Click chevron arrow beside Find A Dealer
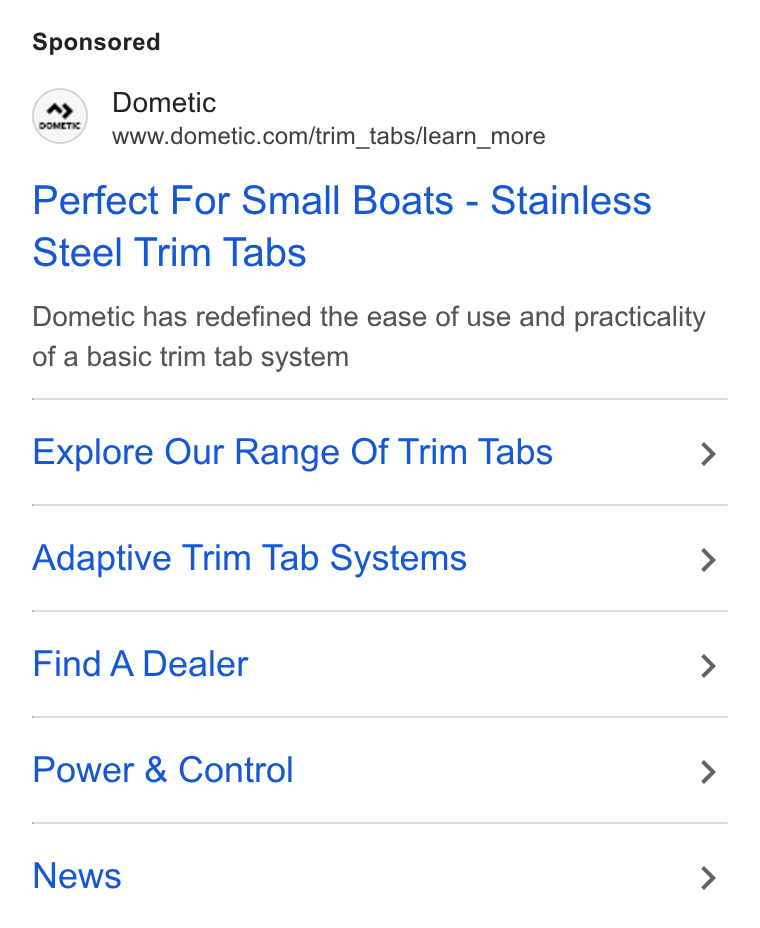Screen dimensions: 760x928 pyautogui.click(x=708, y=666)
